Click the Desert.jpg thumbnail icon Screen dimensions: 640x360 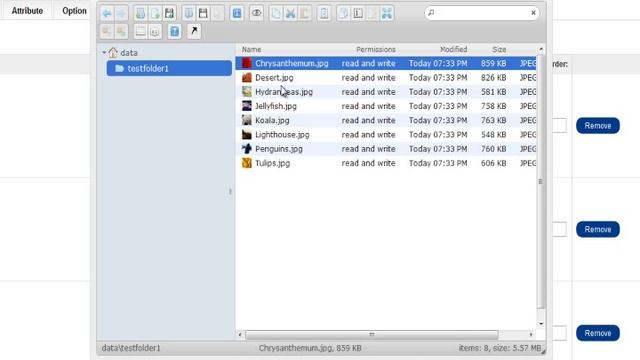[x=247, y=78]
